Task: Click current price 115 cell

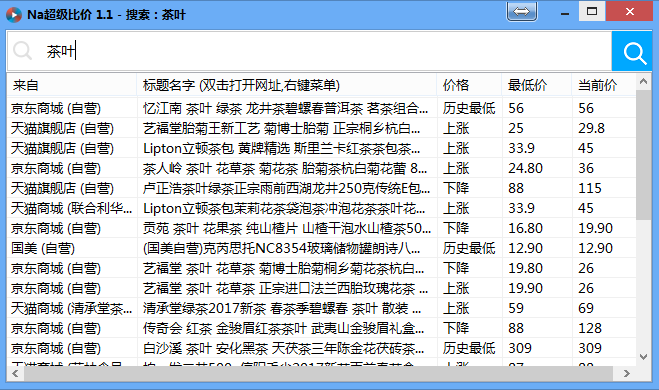Action: pos(590,188)
